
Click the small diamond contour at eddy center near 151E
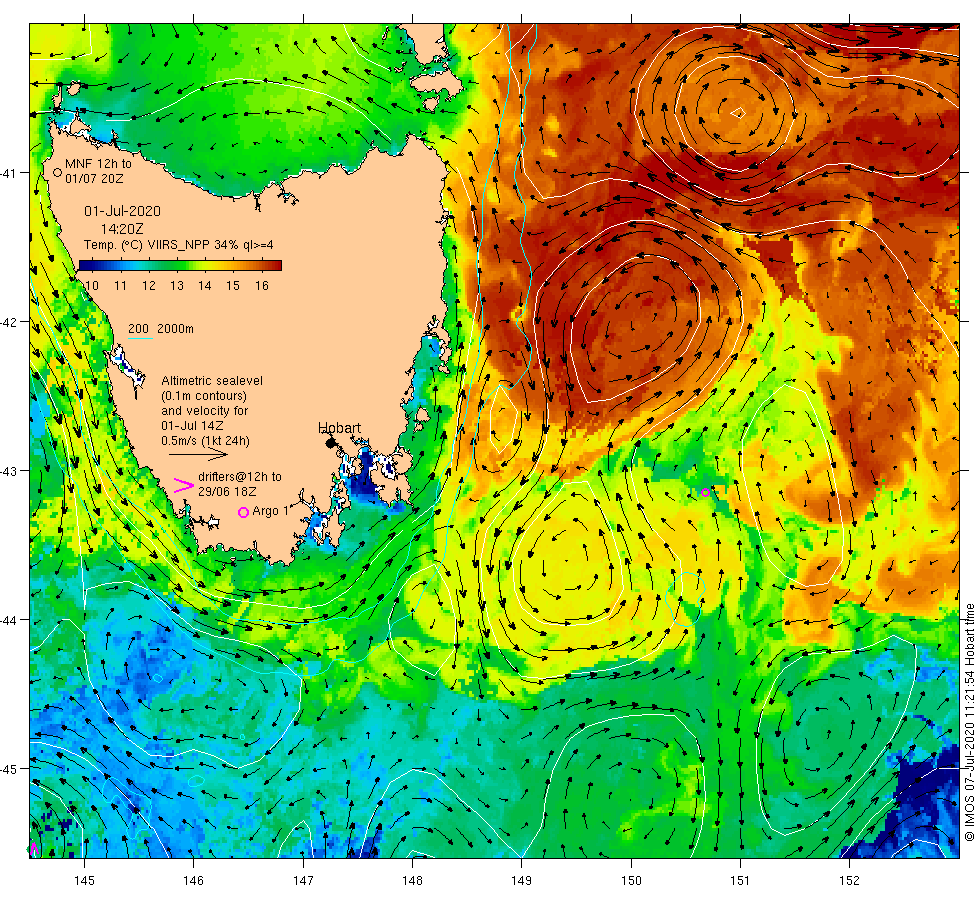pyautogui.click(x=739, y=112)
